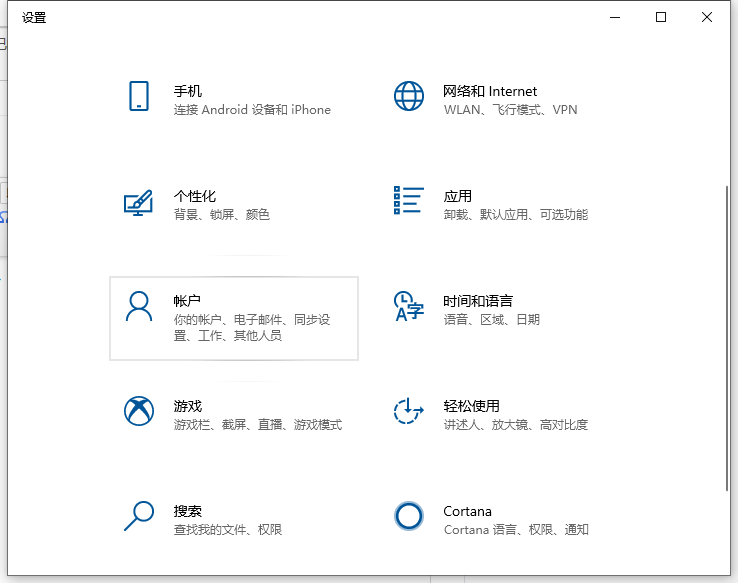Open the 手机 settings title
The image size is (738, 583).
click(x=188, y=91)
